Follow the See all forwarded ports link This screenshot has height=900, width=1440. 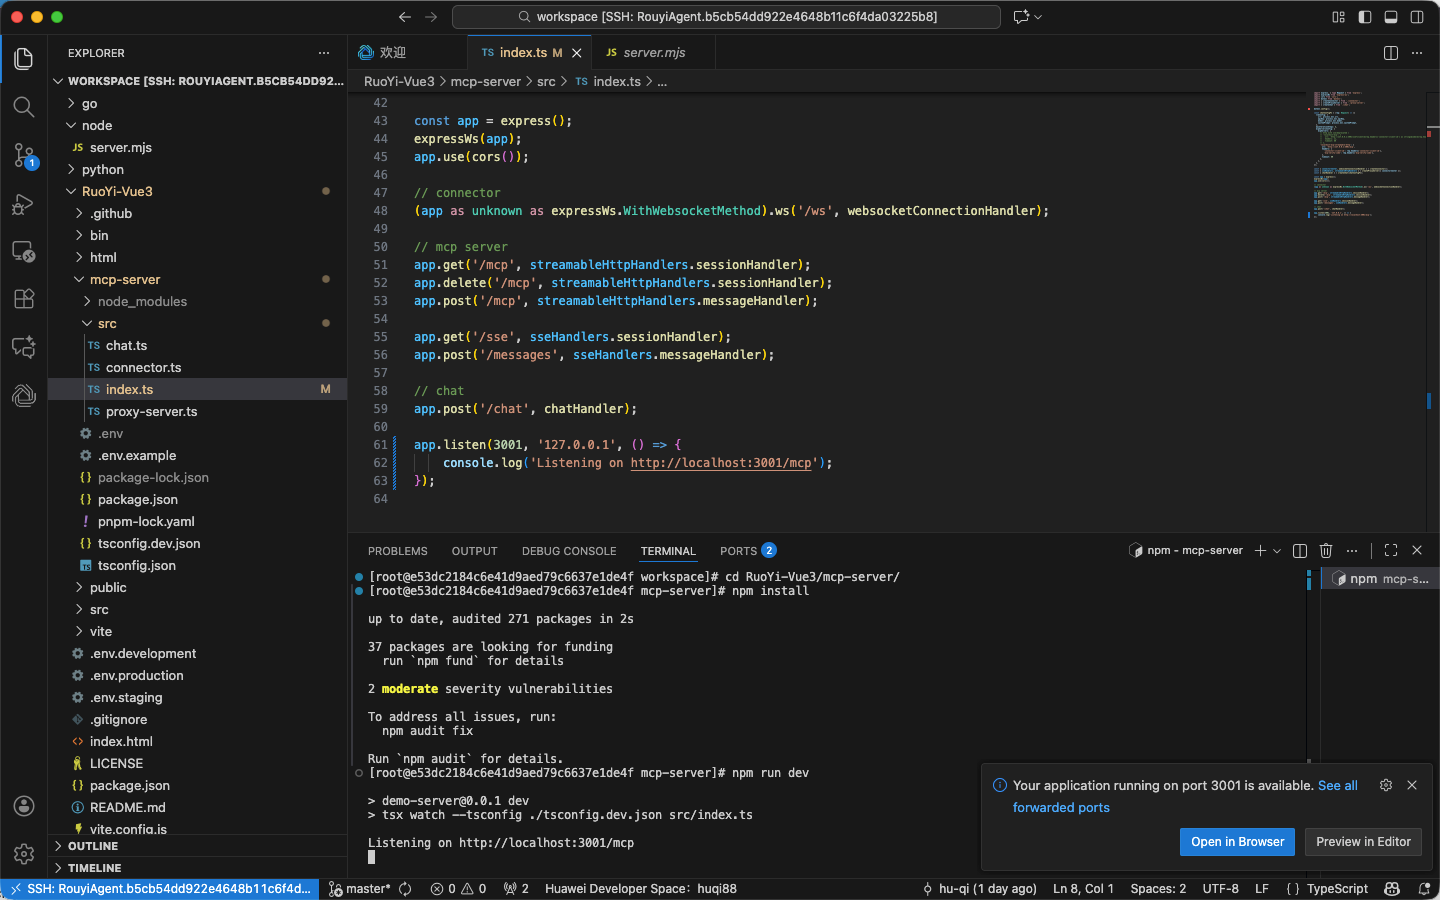point(1185,797)
